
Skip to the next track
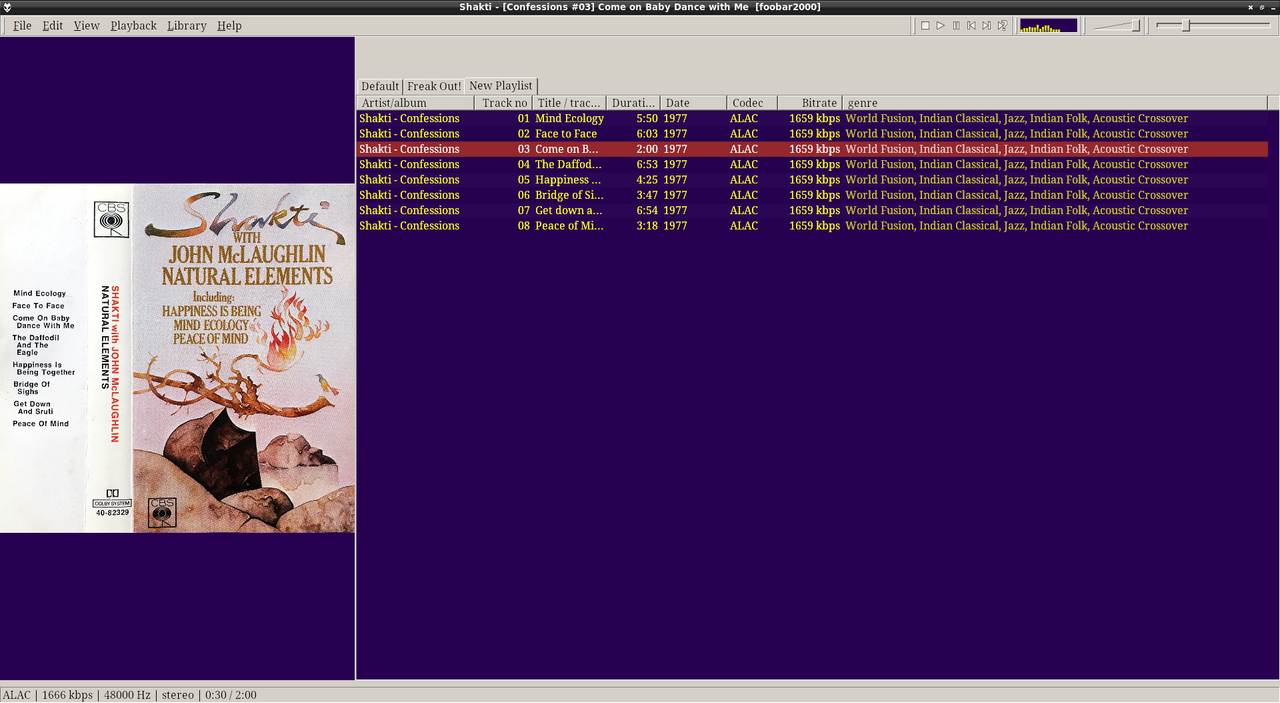(x=986, y=26)
